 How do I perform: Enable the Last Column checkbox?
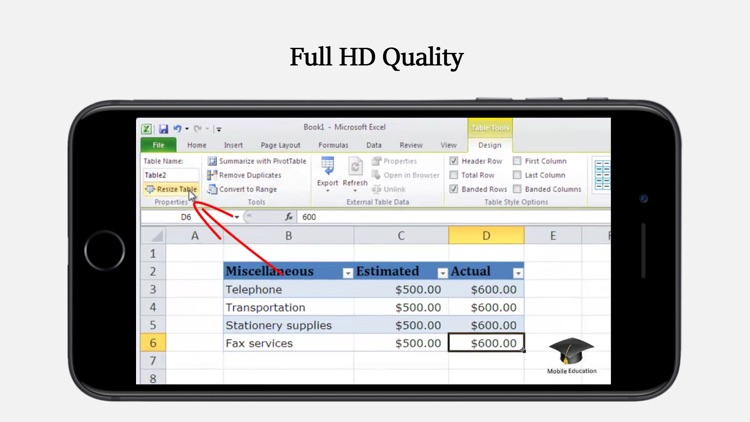coord(517,175)
